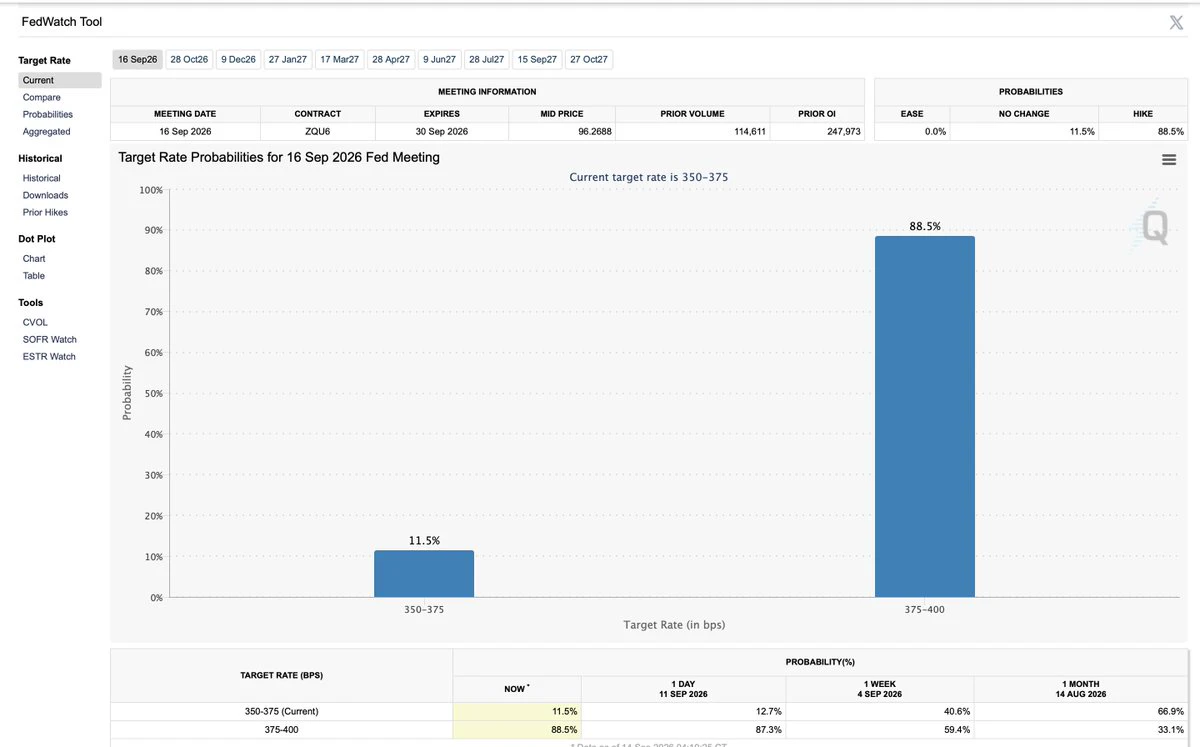Choose the 27 Oct27 meeting tab

[x=589, y=60]
